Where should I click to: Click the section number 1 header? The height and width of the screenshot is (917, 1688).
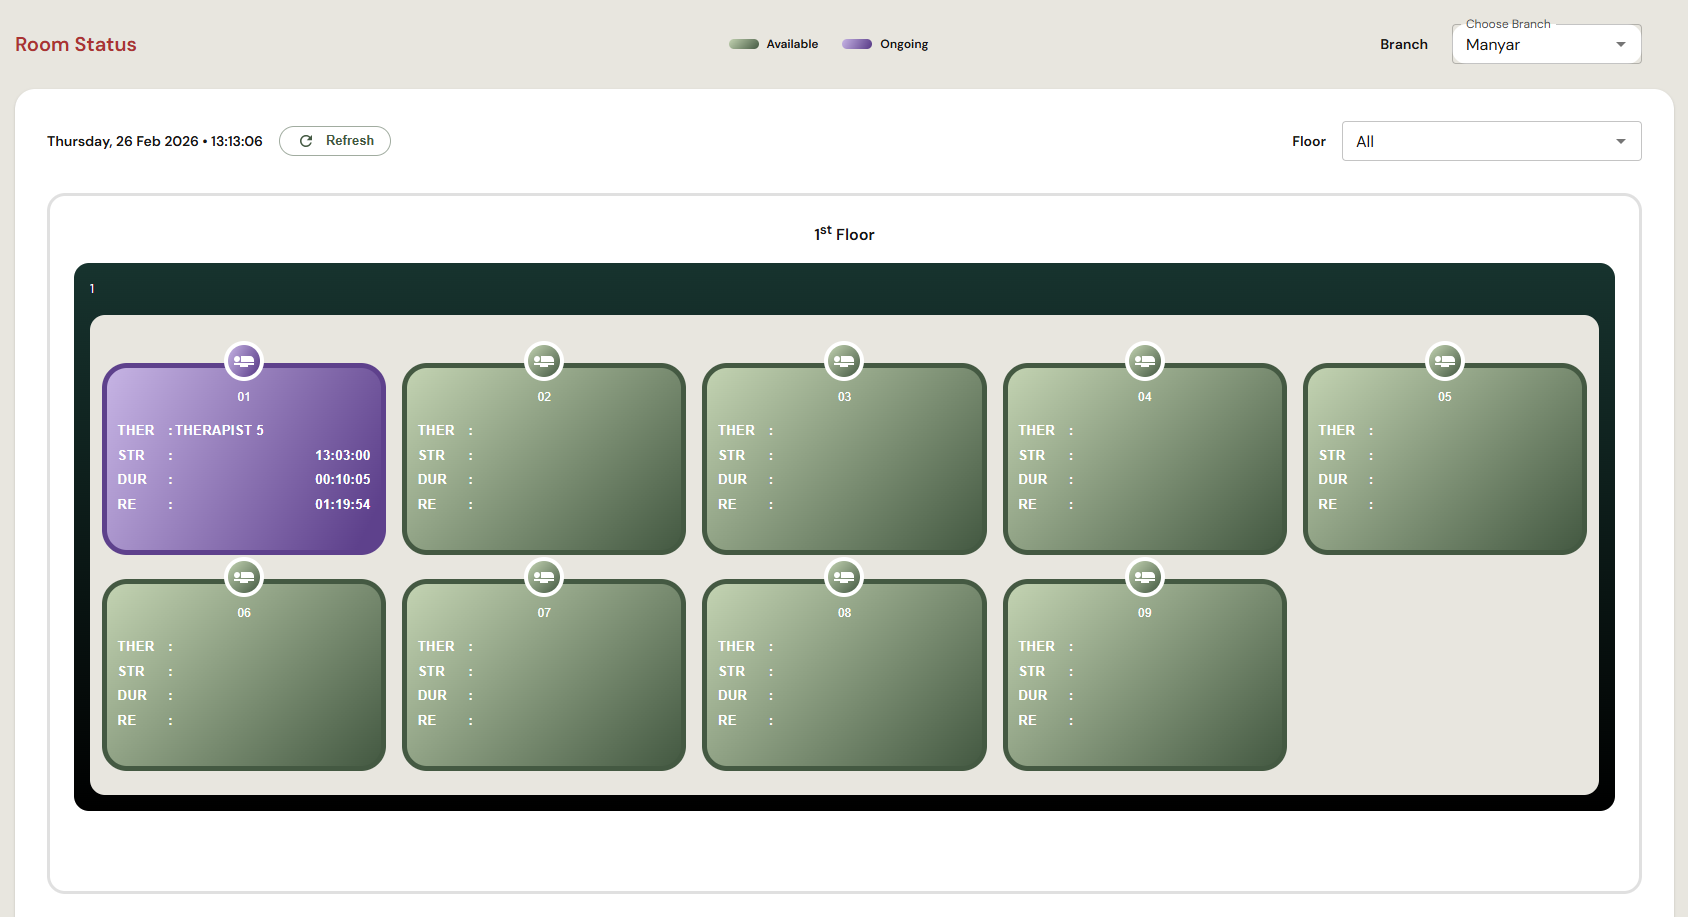(92, 289)
